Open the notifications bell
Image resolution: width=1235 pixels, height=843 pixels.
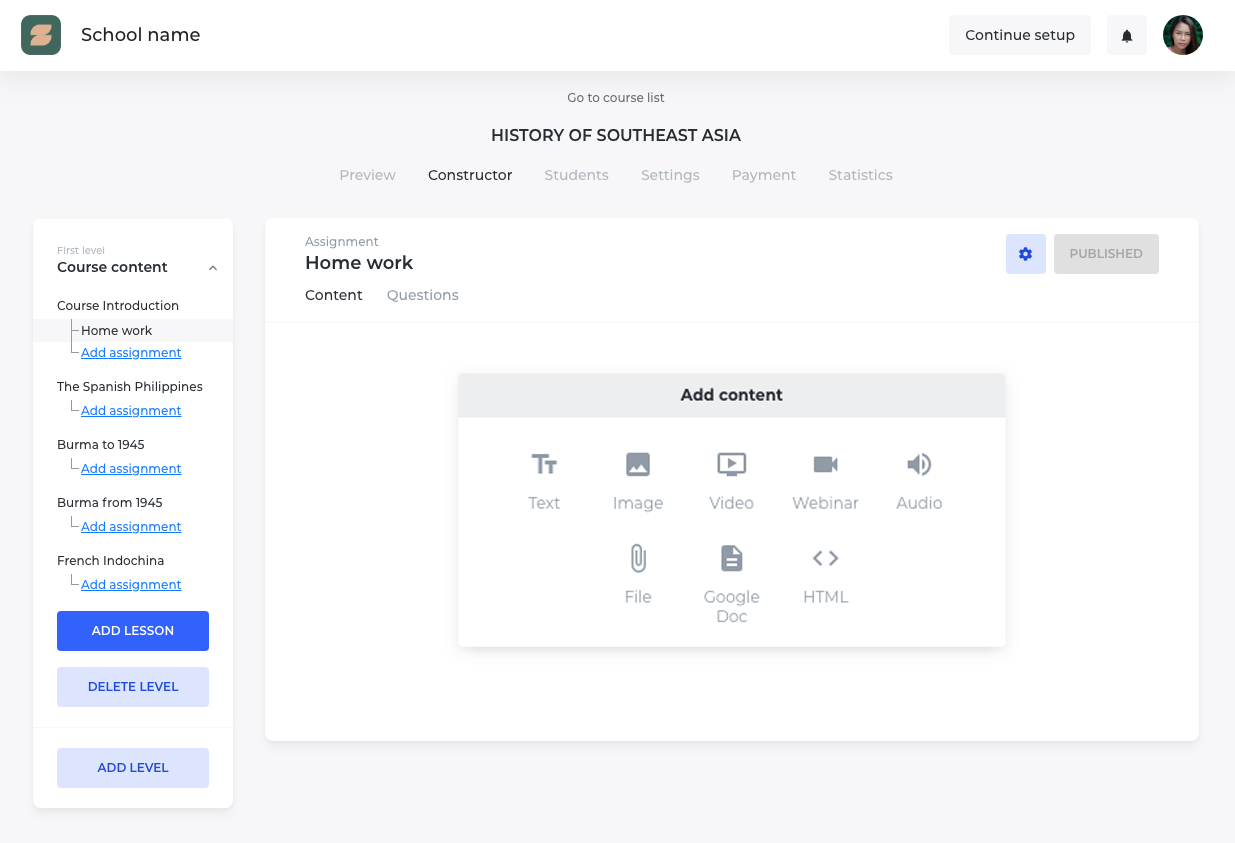click(x=1126, y=34)
